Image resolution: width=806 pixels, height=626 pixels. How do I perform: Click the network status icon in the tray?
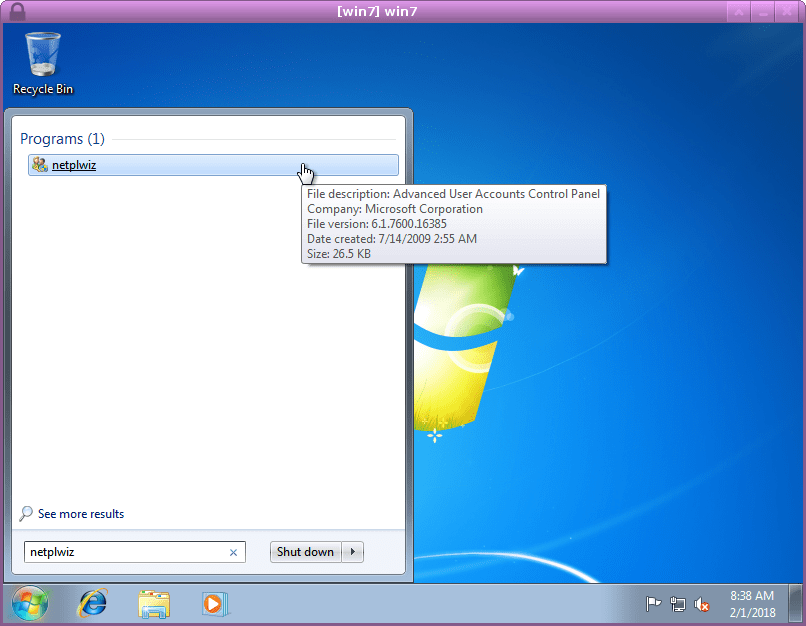[x=678, y=604]
